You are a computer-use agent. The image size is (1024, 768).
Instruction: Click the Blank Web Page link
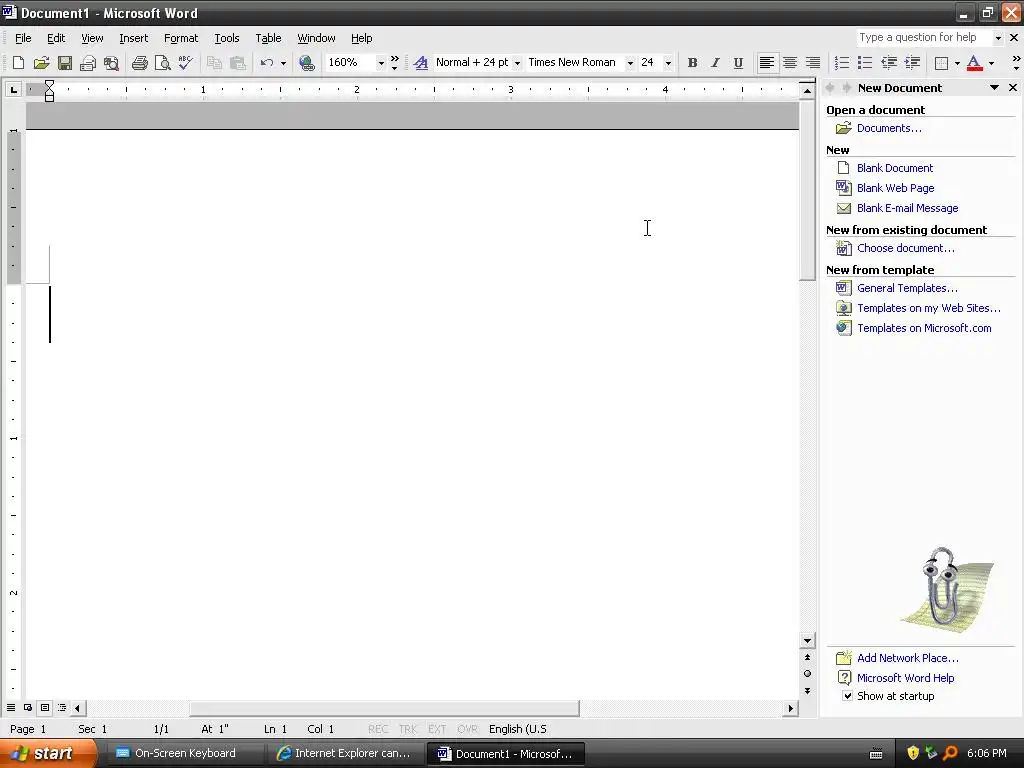pos(895,188)
